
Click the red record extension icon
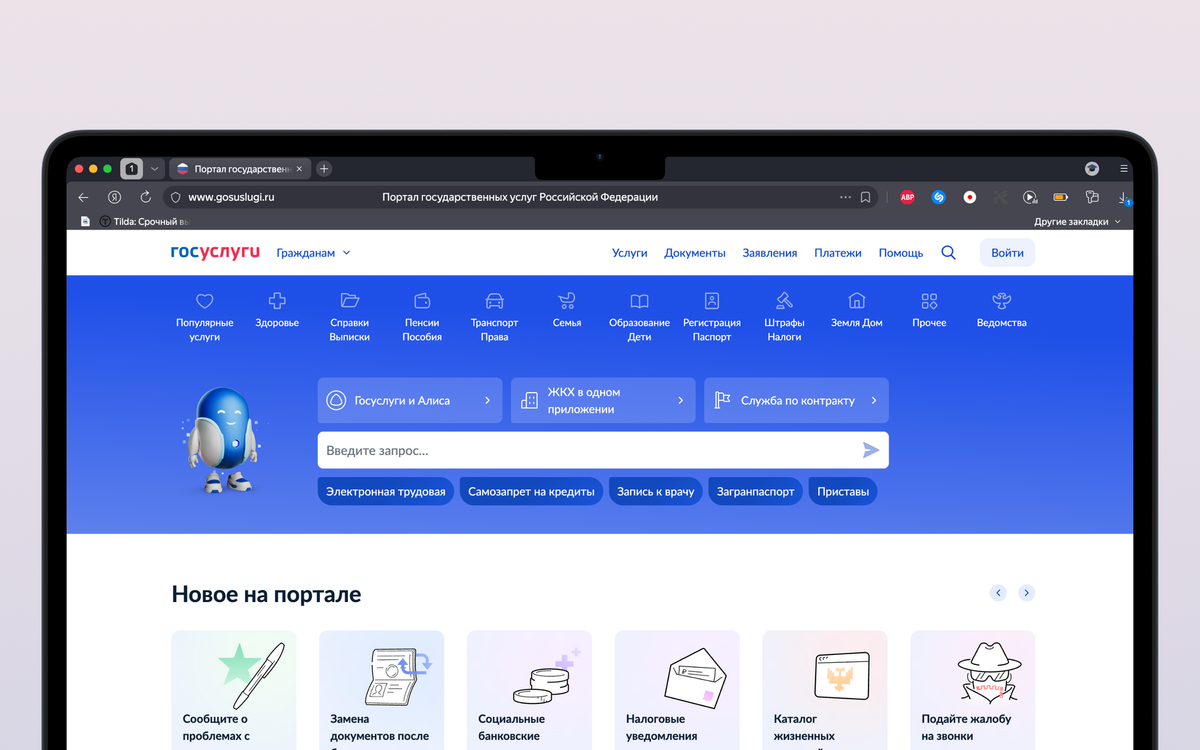point(969,197)
